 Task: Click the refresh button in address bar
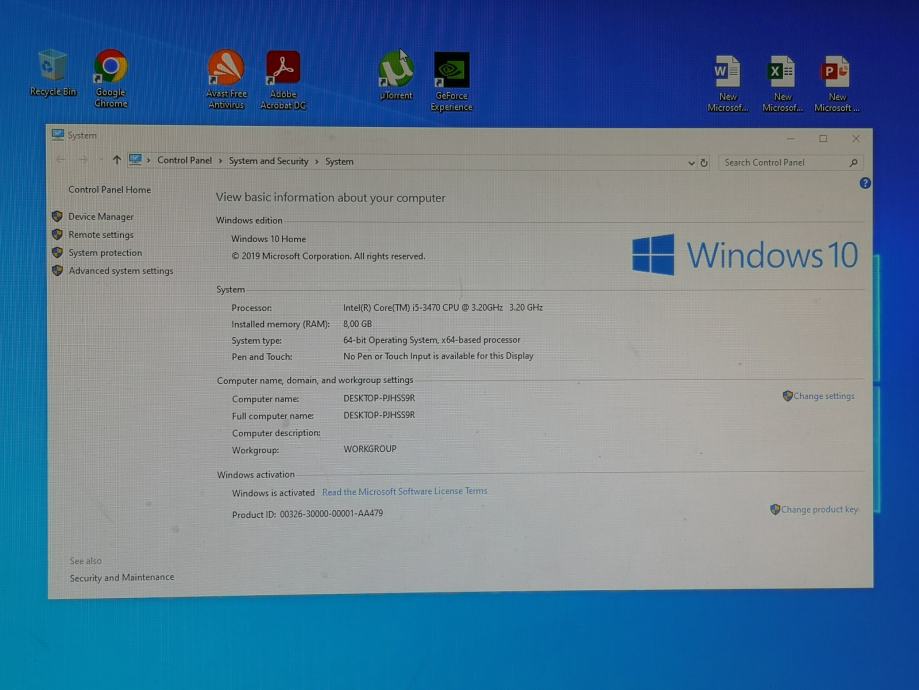coord(704,163)
